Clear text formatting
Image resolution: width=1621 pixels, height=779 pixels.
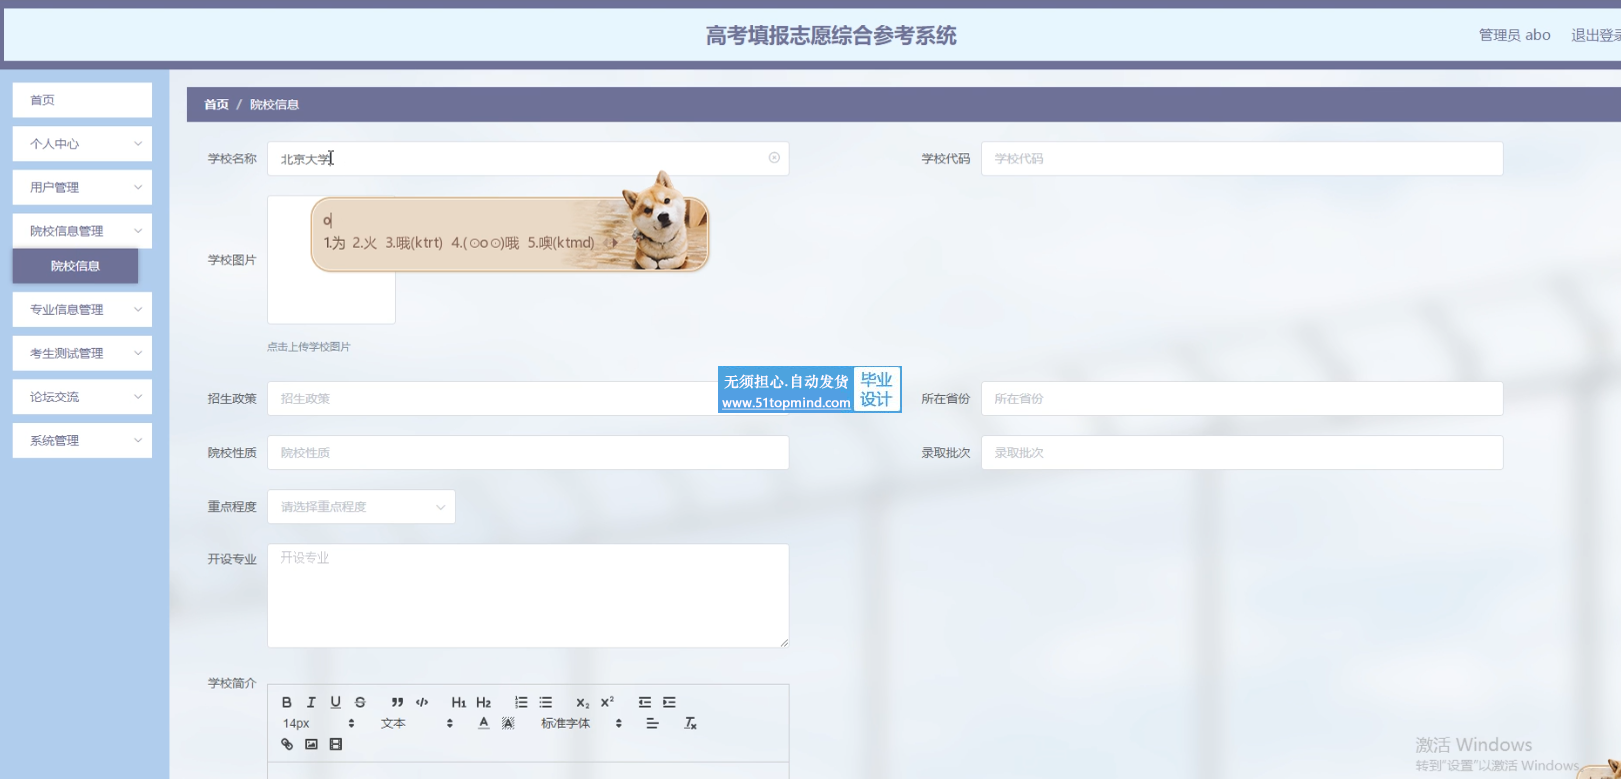[x=690, y=723]
